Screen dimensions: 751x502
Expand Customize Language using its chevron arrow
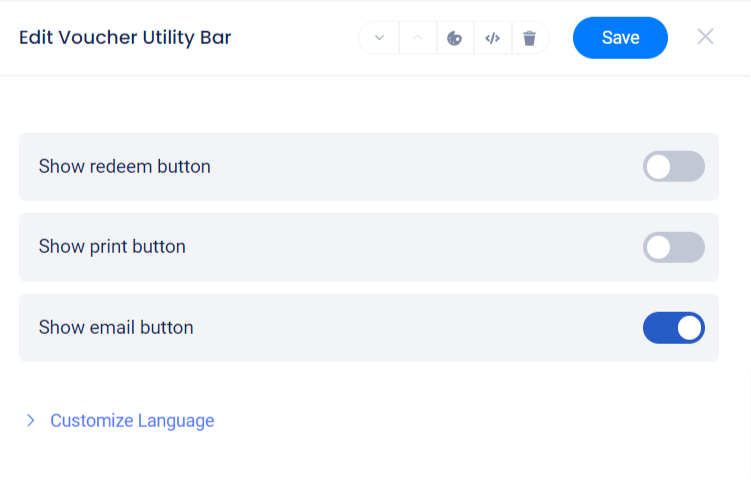pyautogui.click(x=31, y=420)
